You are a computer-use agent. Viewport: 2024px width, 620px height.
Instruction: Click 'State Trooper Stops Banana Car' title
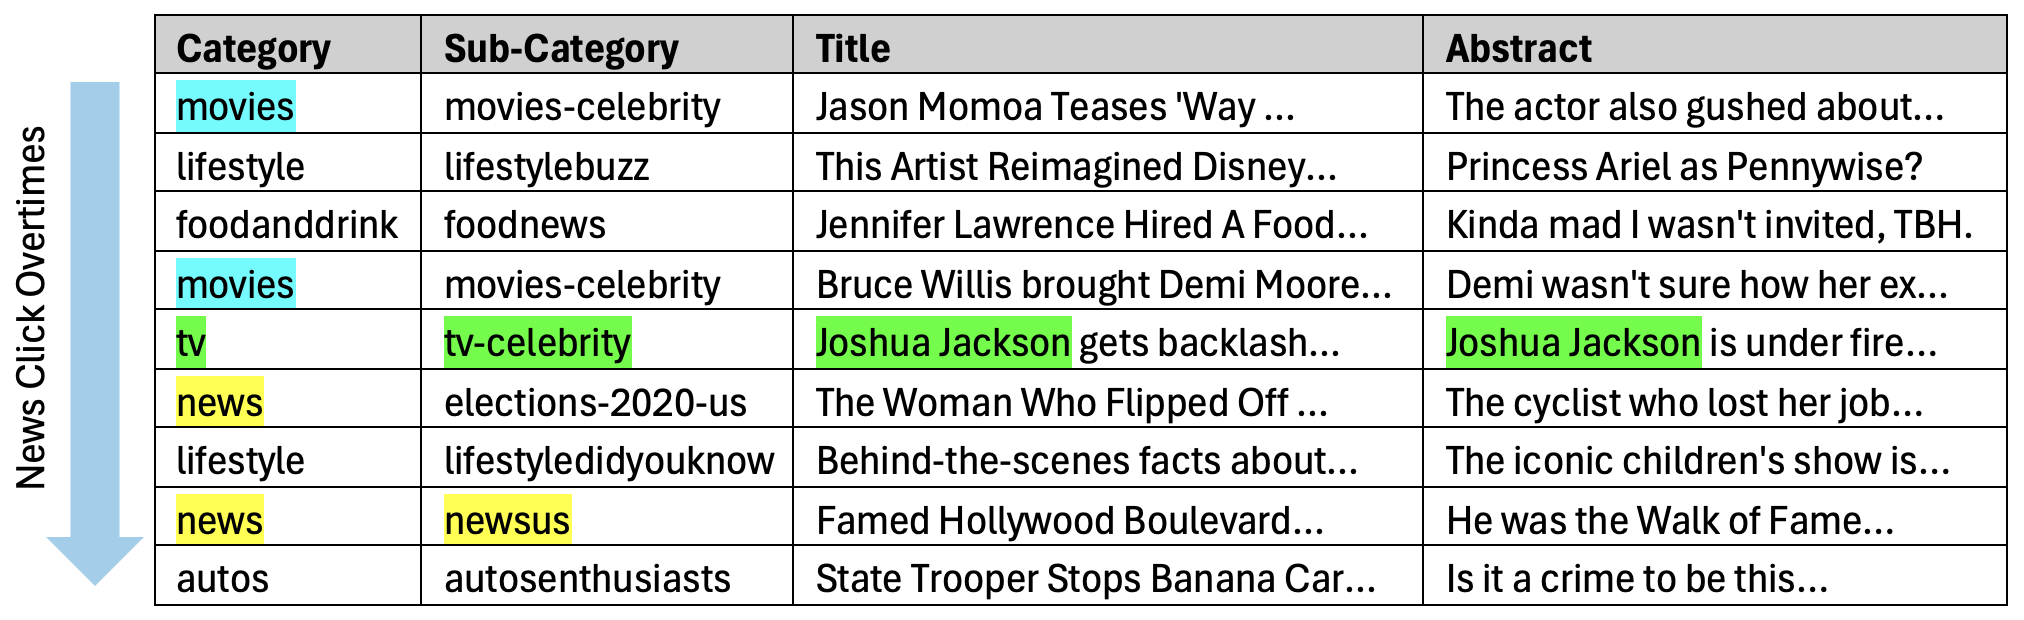coord(1095,579)
